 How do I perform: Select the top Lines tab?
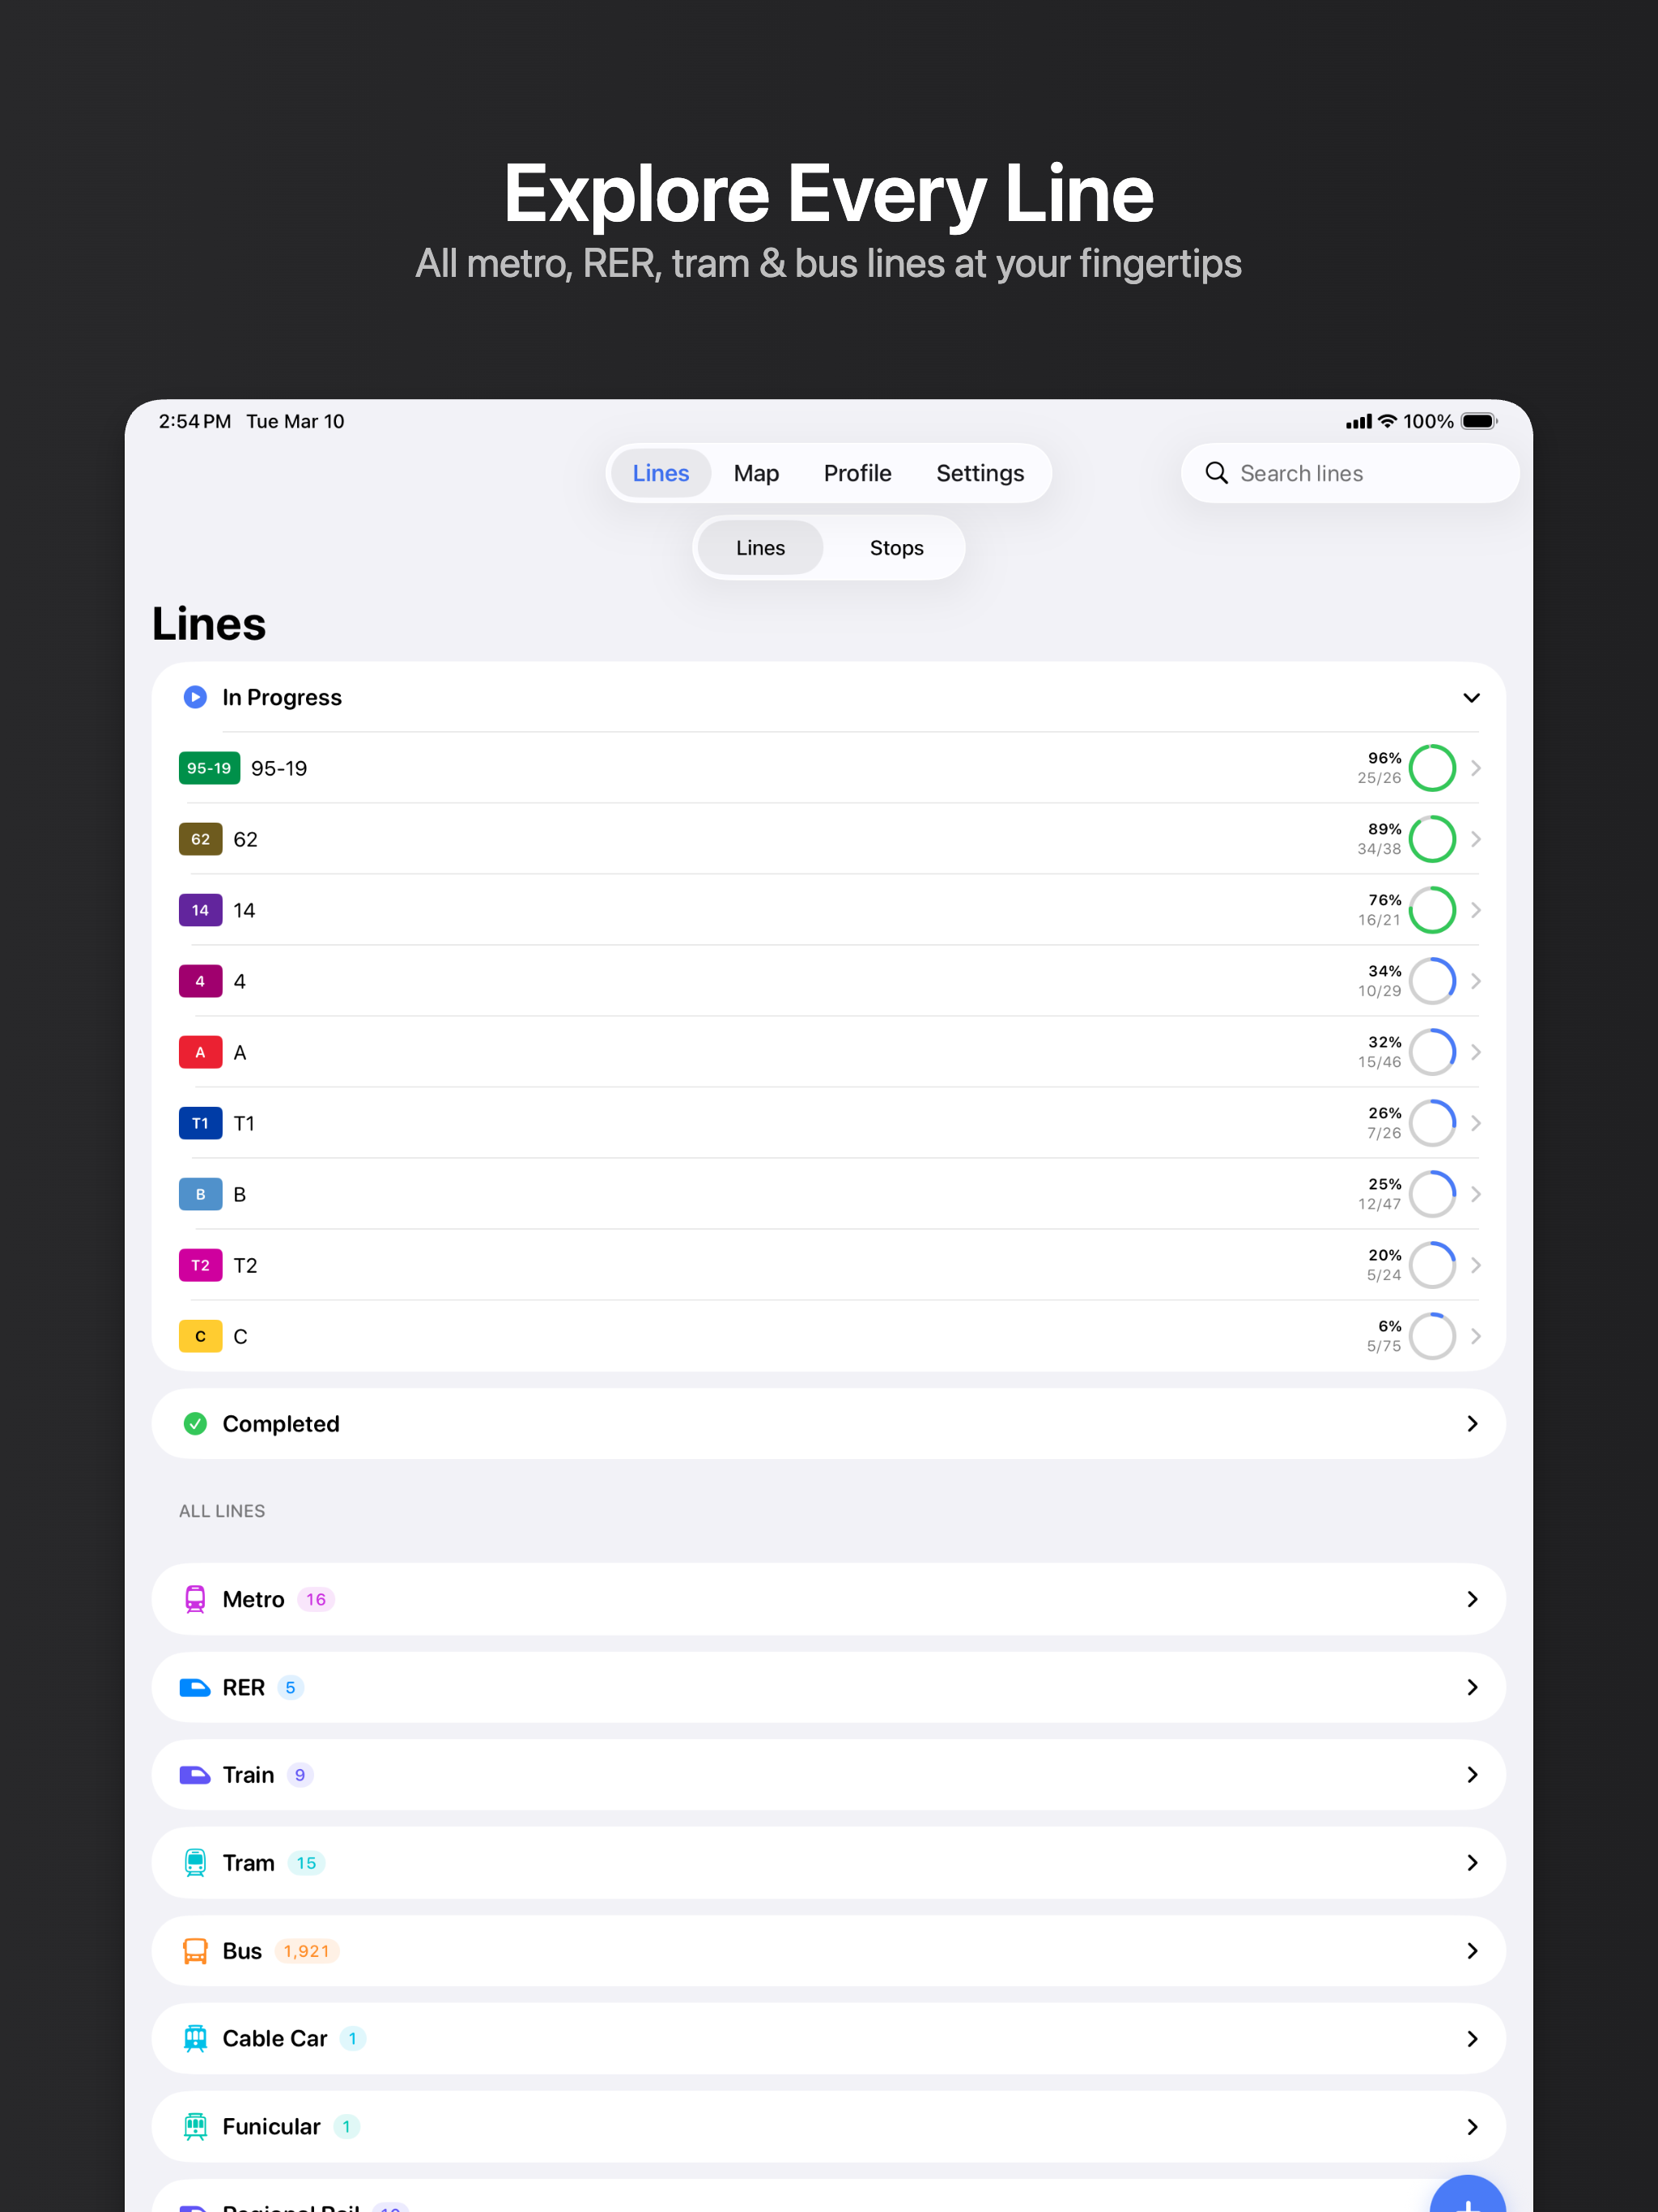click(660, 473)
